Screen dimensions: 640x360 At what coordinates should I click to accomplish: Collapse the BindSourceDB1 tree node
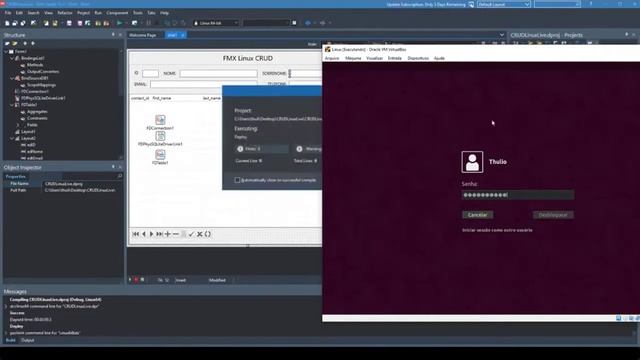(x=11, y=78)
